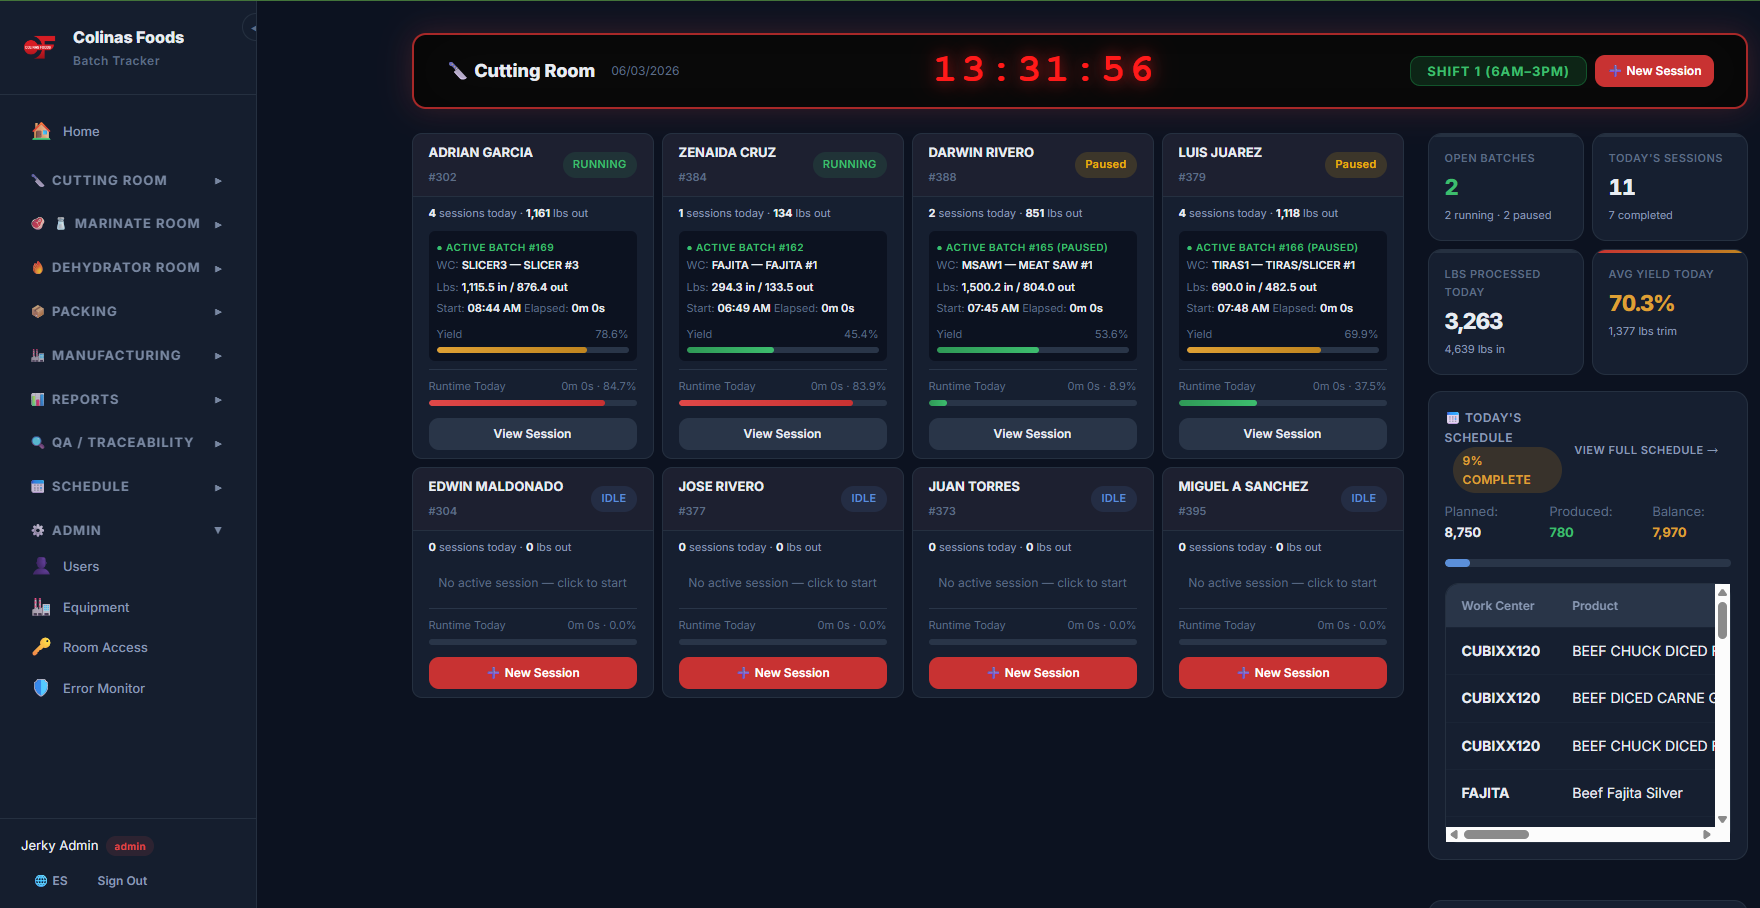
Task: Click Active Batch #165 (Paused) panel
Action: [1032, 296]
